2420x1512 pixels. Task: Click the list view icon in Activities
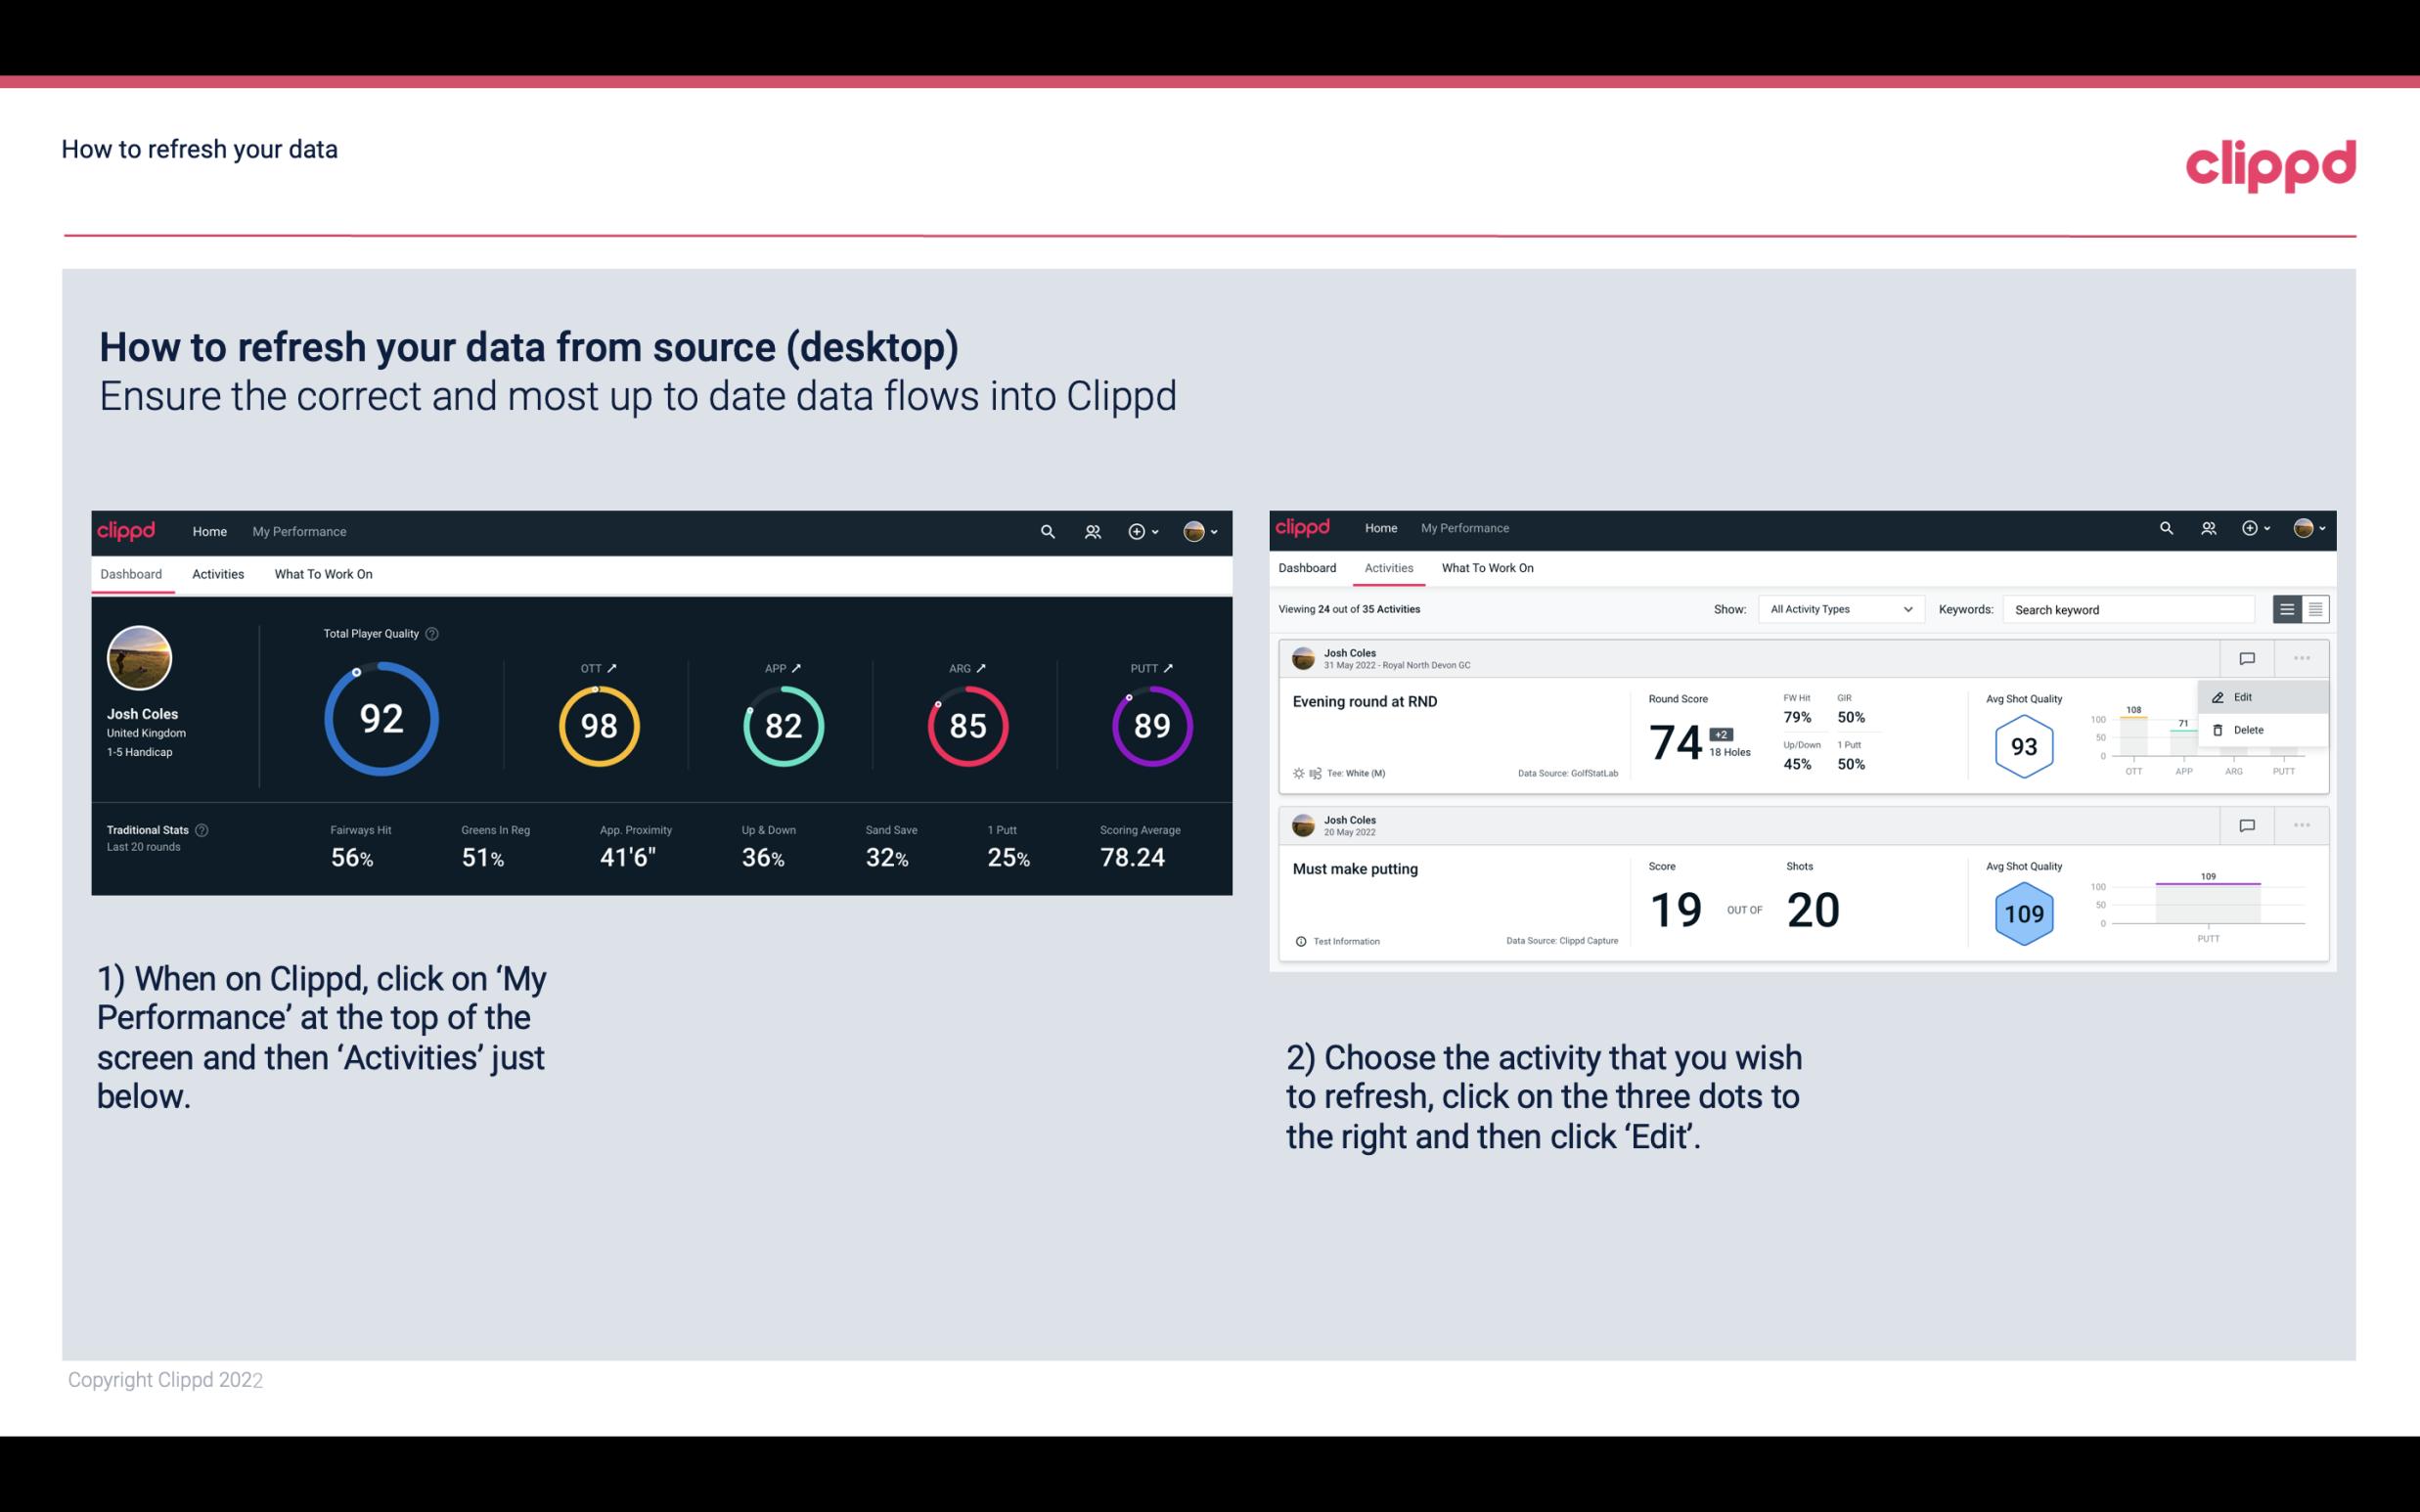[x=2288, y=608]
